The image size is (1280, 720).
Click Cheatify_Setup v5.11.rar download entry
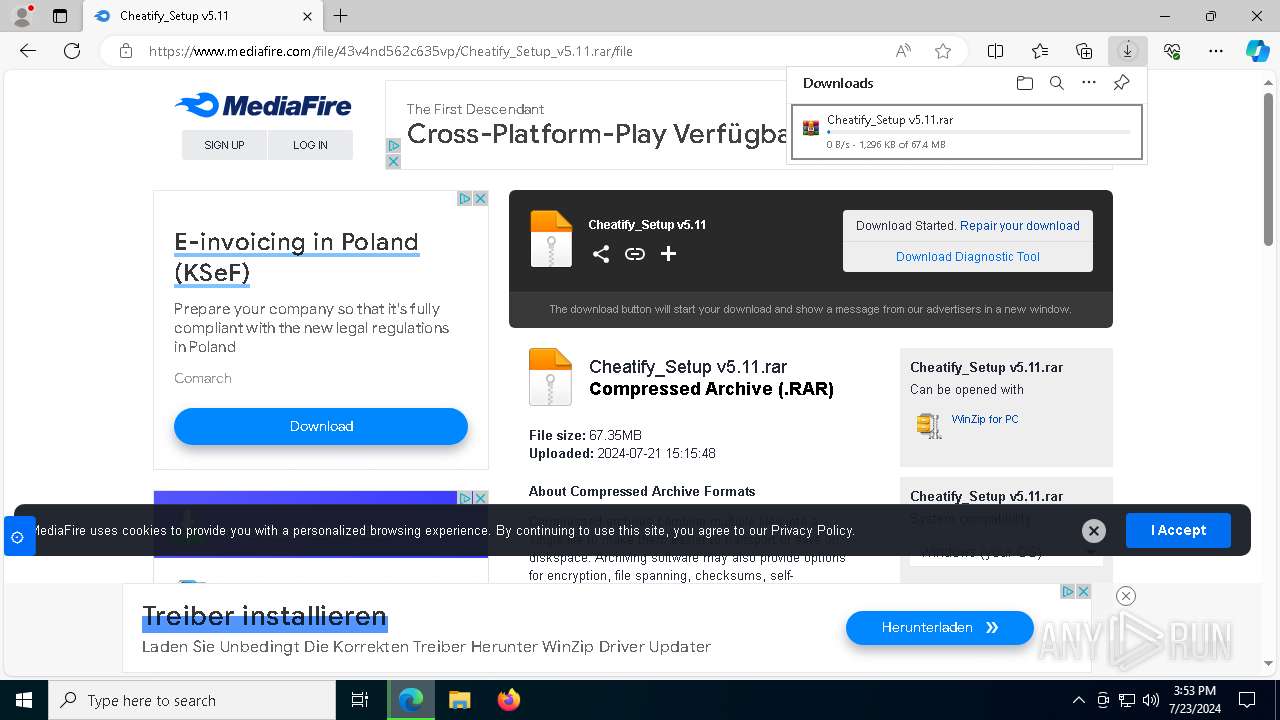(x=966, y=132)
